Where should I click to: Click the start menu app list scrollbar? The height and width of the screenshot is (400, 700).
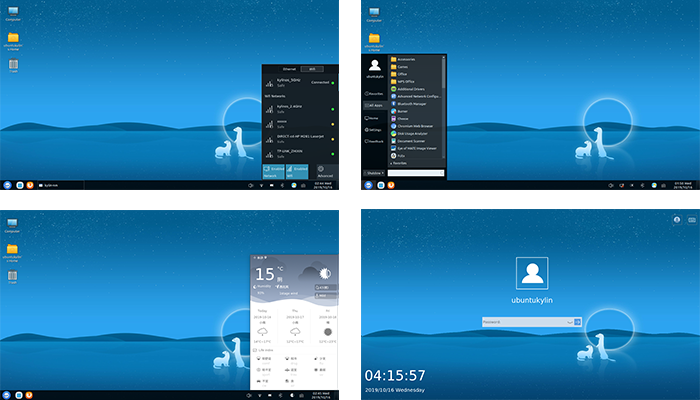(x=444, y=100)
